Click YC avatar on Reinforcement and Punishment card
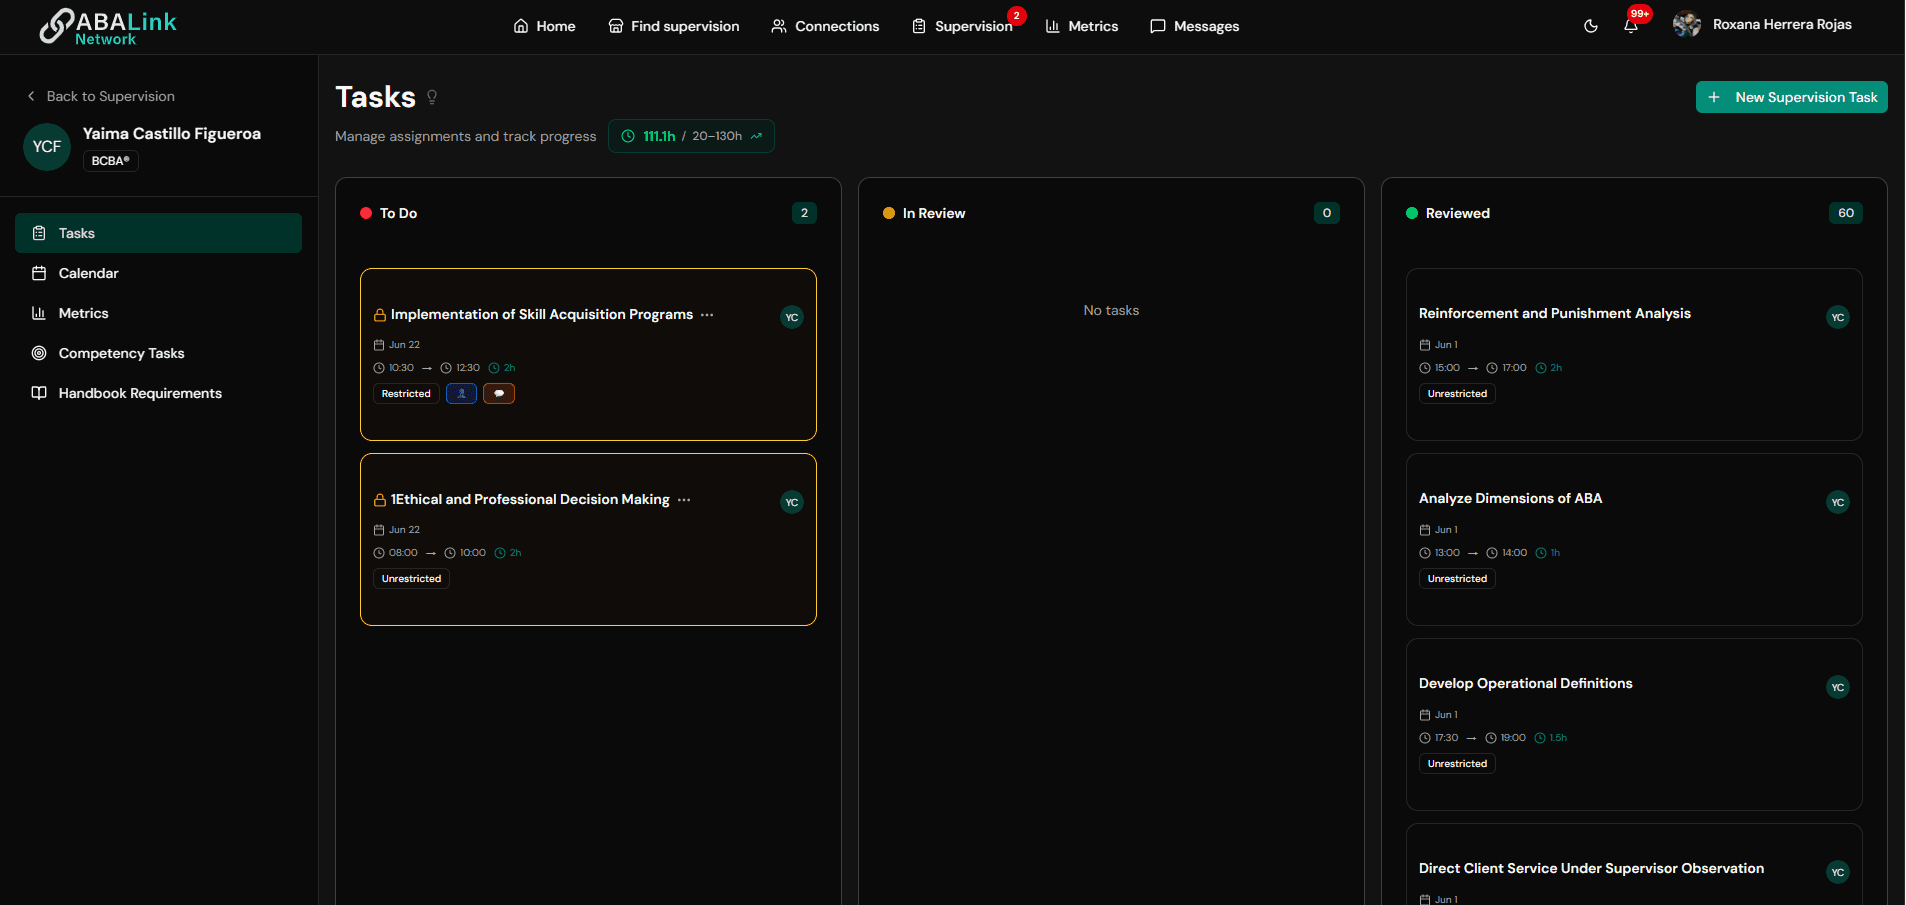 [1838, 317]
